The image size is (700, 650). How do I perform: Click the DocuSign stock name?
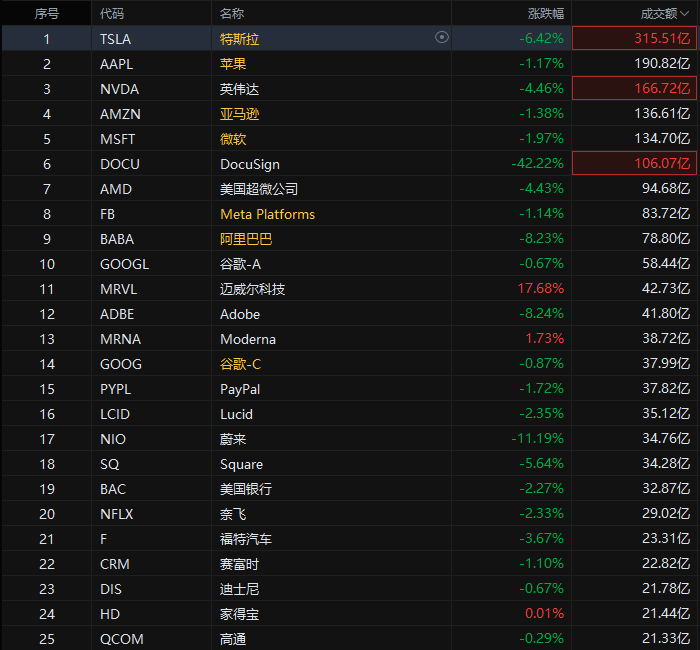tap(250, 164)
